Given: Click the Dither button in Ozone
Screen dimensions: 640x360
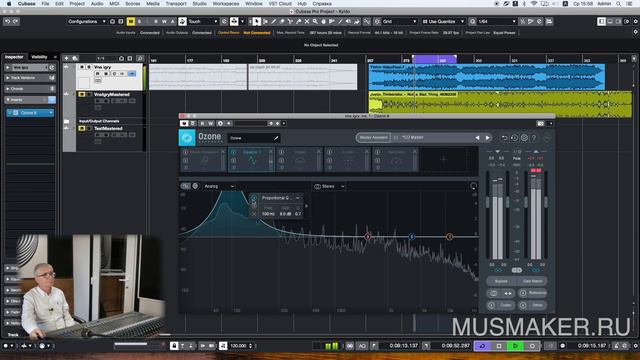Looking at the screenshot, I should click(533, 305).
